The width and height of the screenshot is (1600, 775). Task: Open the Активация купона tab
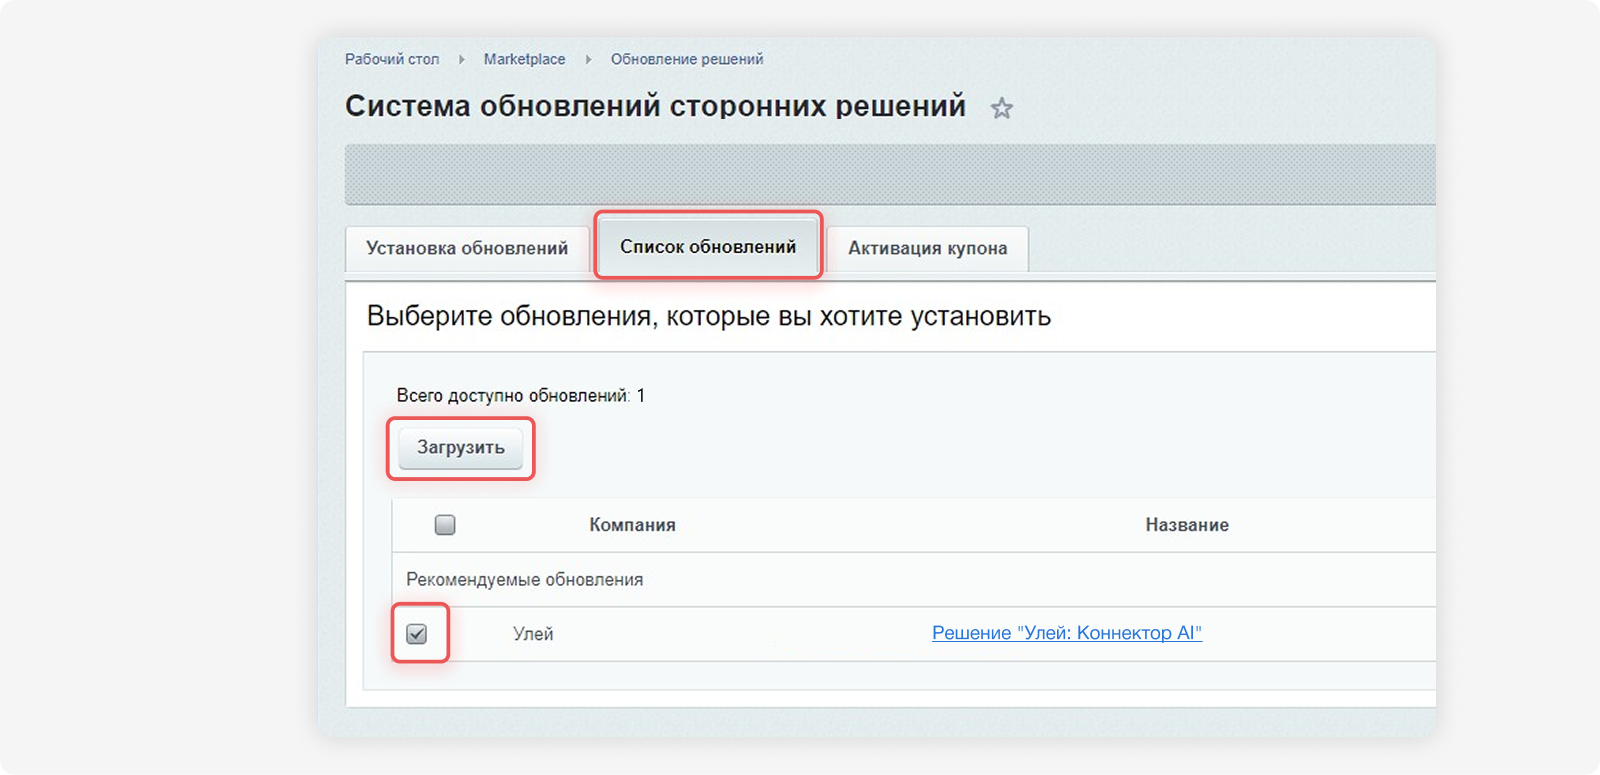928,248
